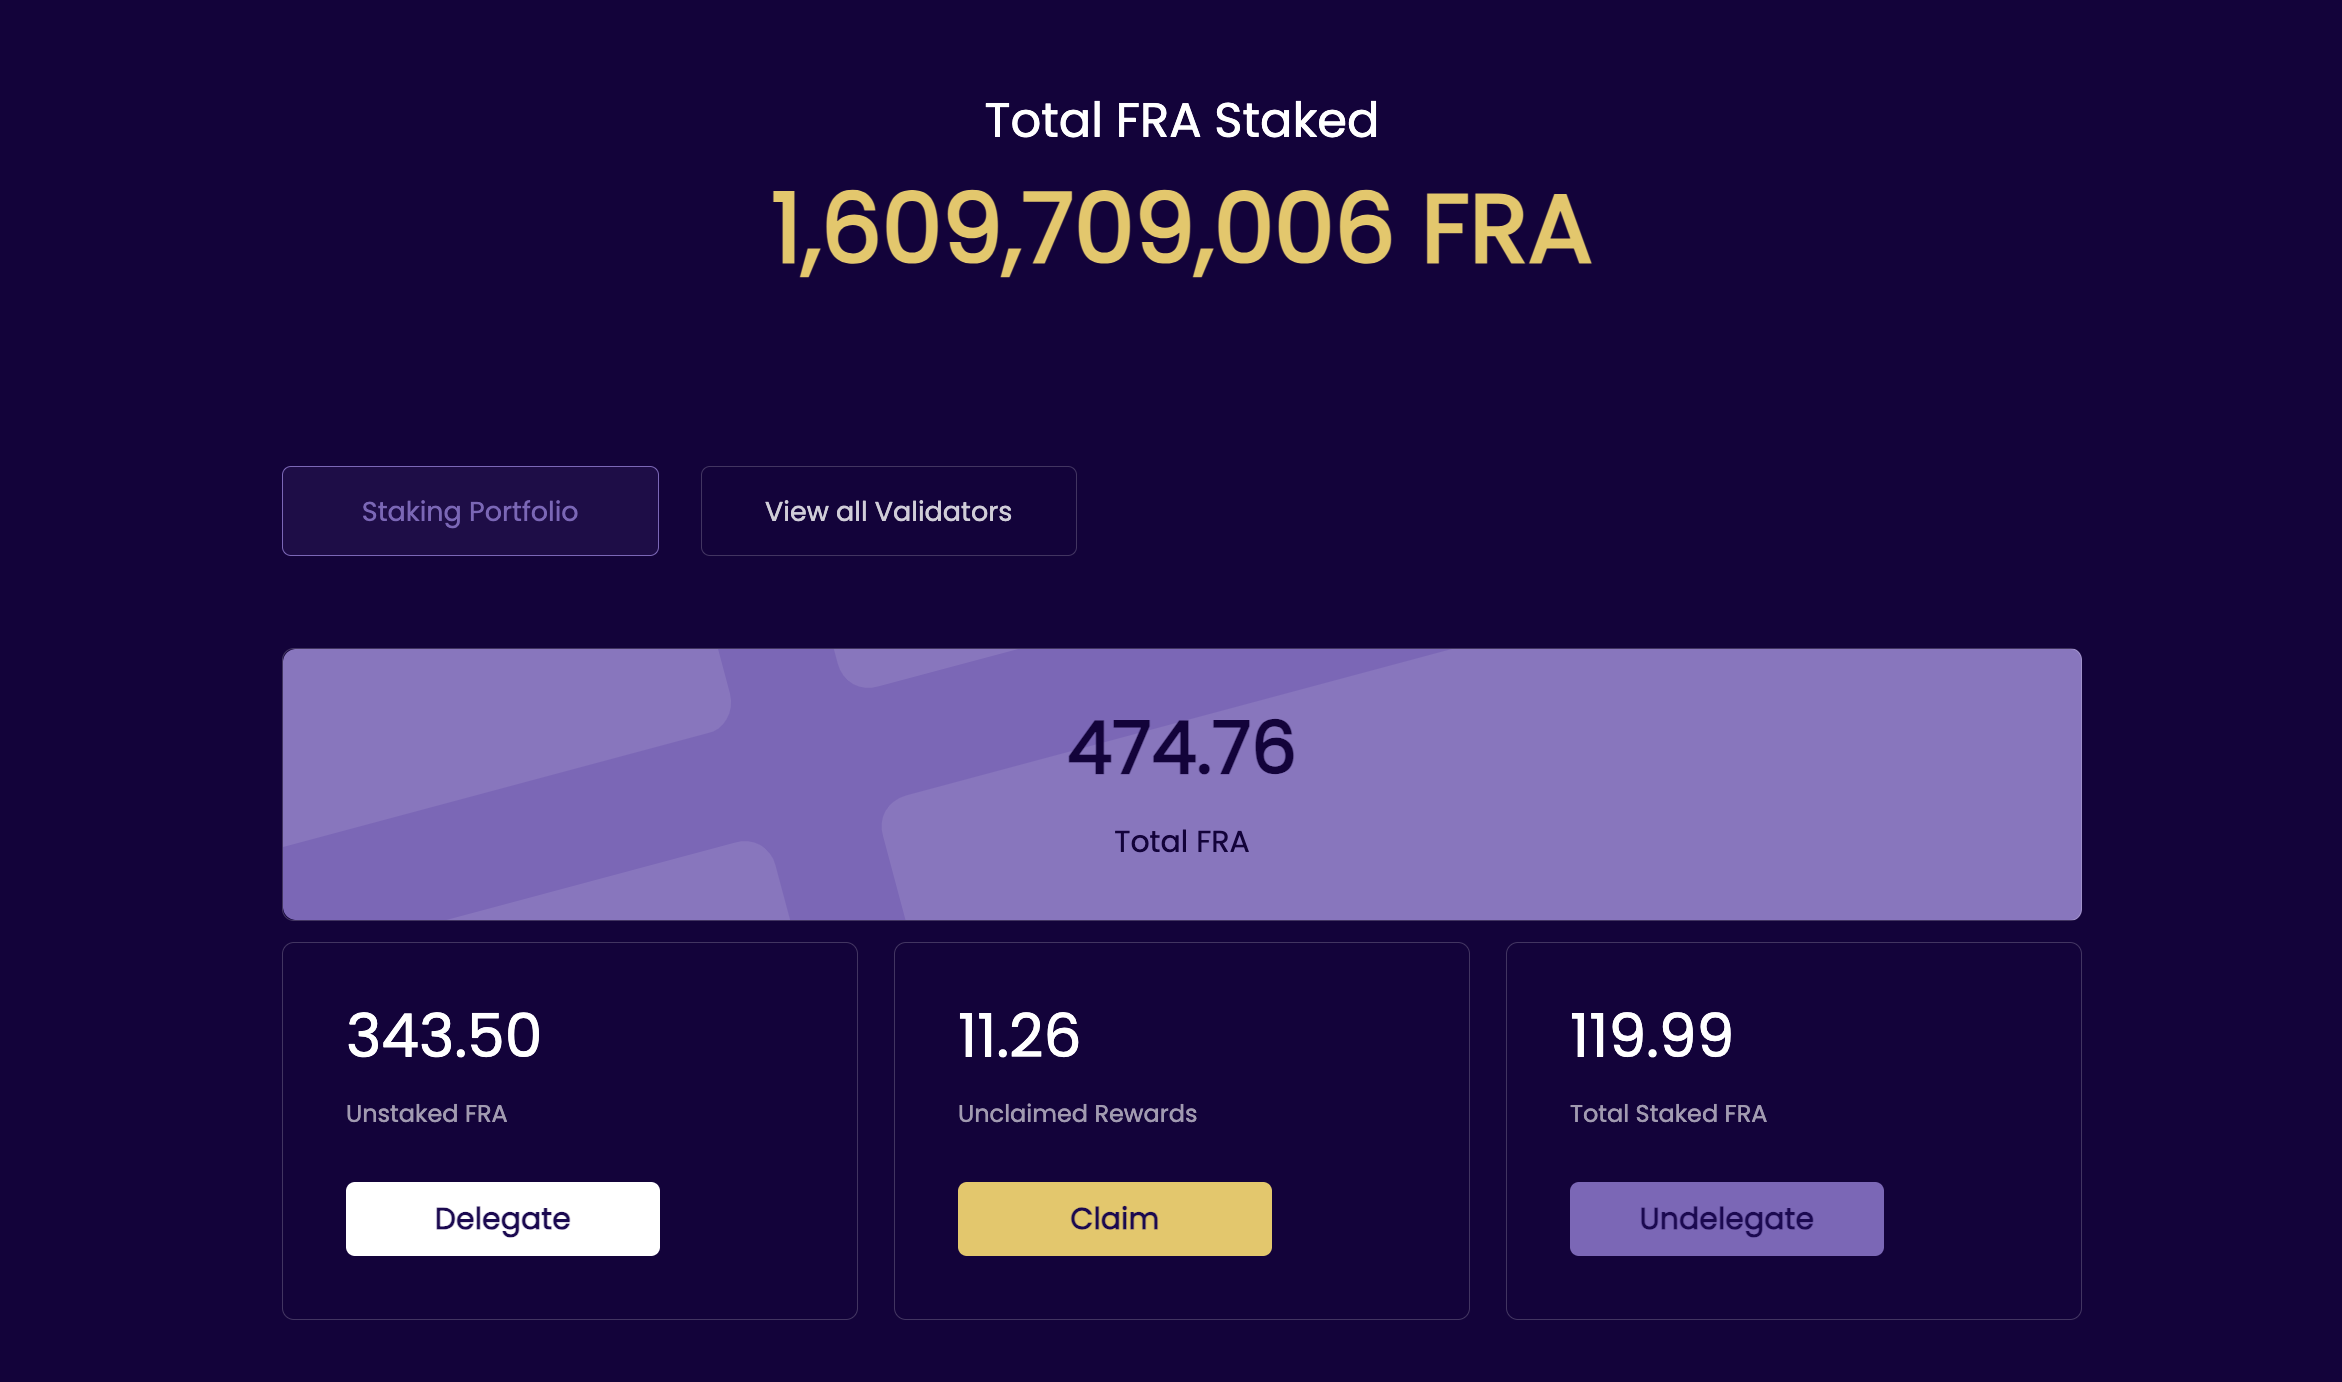Click the 474.76 balance figure

[x=1181, y=748]
